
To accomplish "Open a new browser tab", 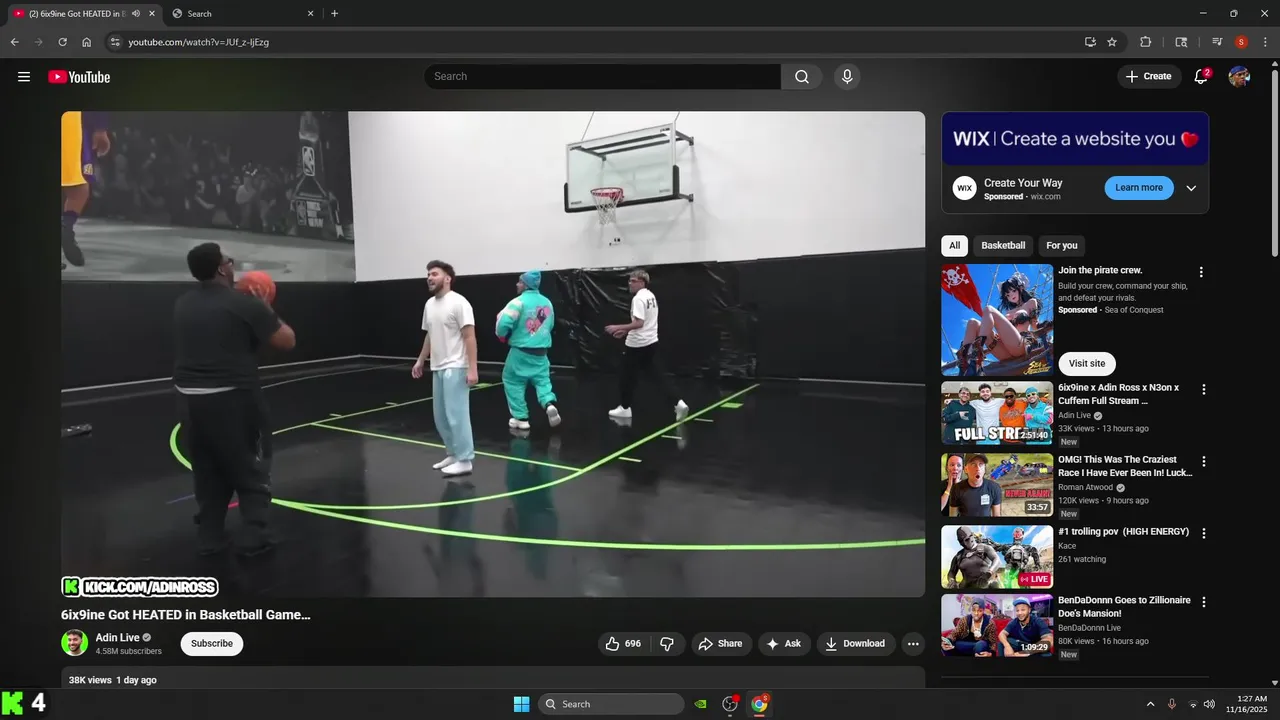I will tap(334, 14).
